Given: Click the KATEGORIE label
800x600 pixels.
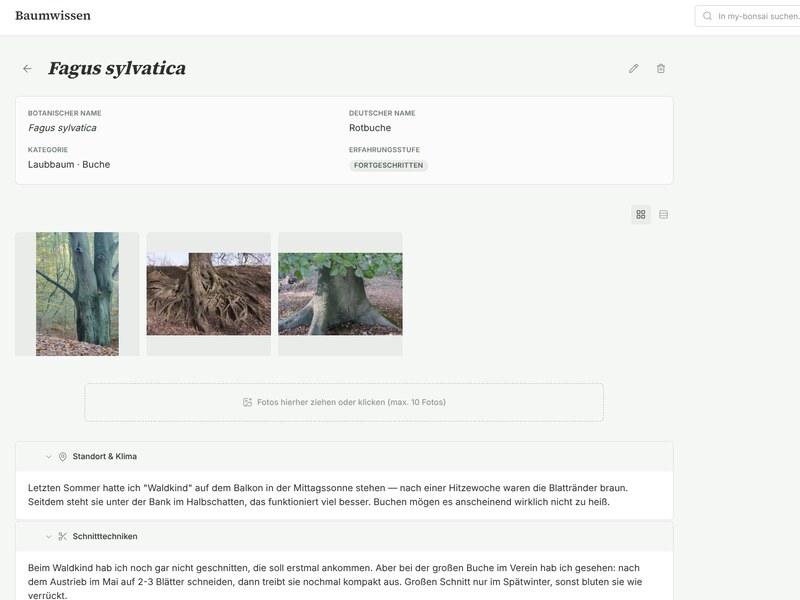Looking at the screenshot, I should coord(48,150).
